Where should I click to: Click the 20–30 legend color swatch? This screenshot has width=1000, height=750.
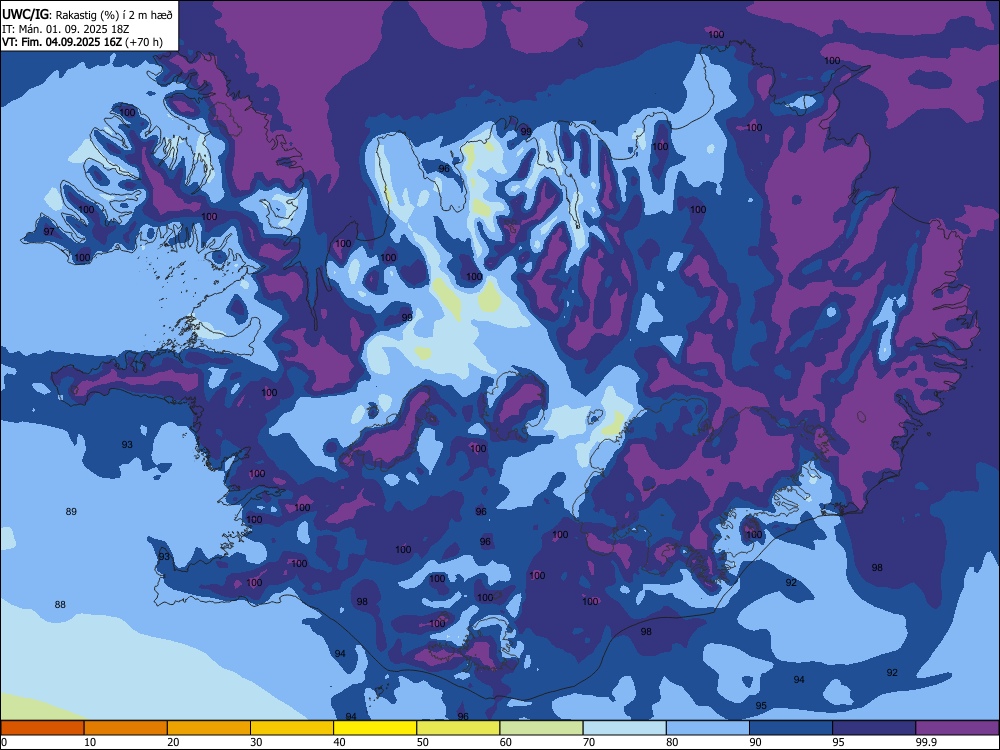(209, 728)
